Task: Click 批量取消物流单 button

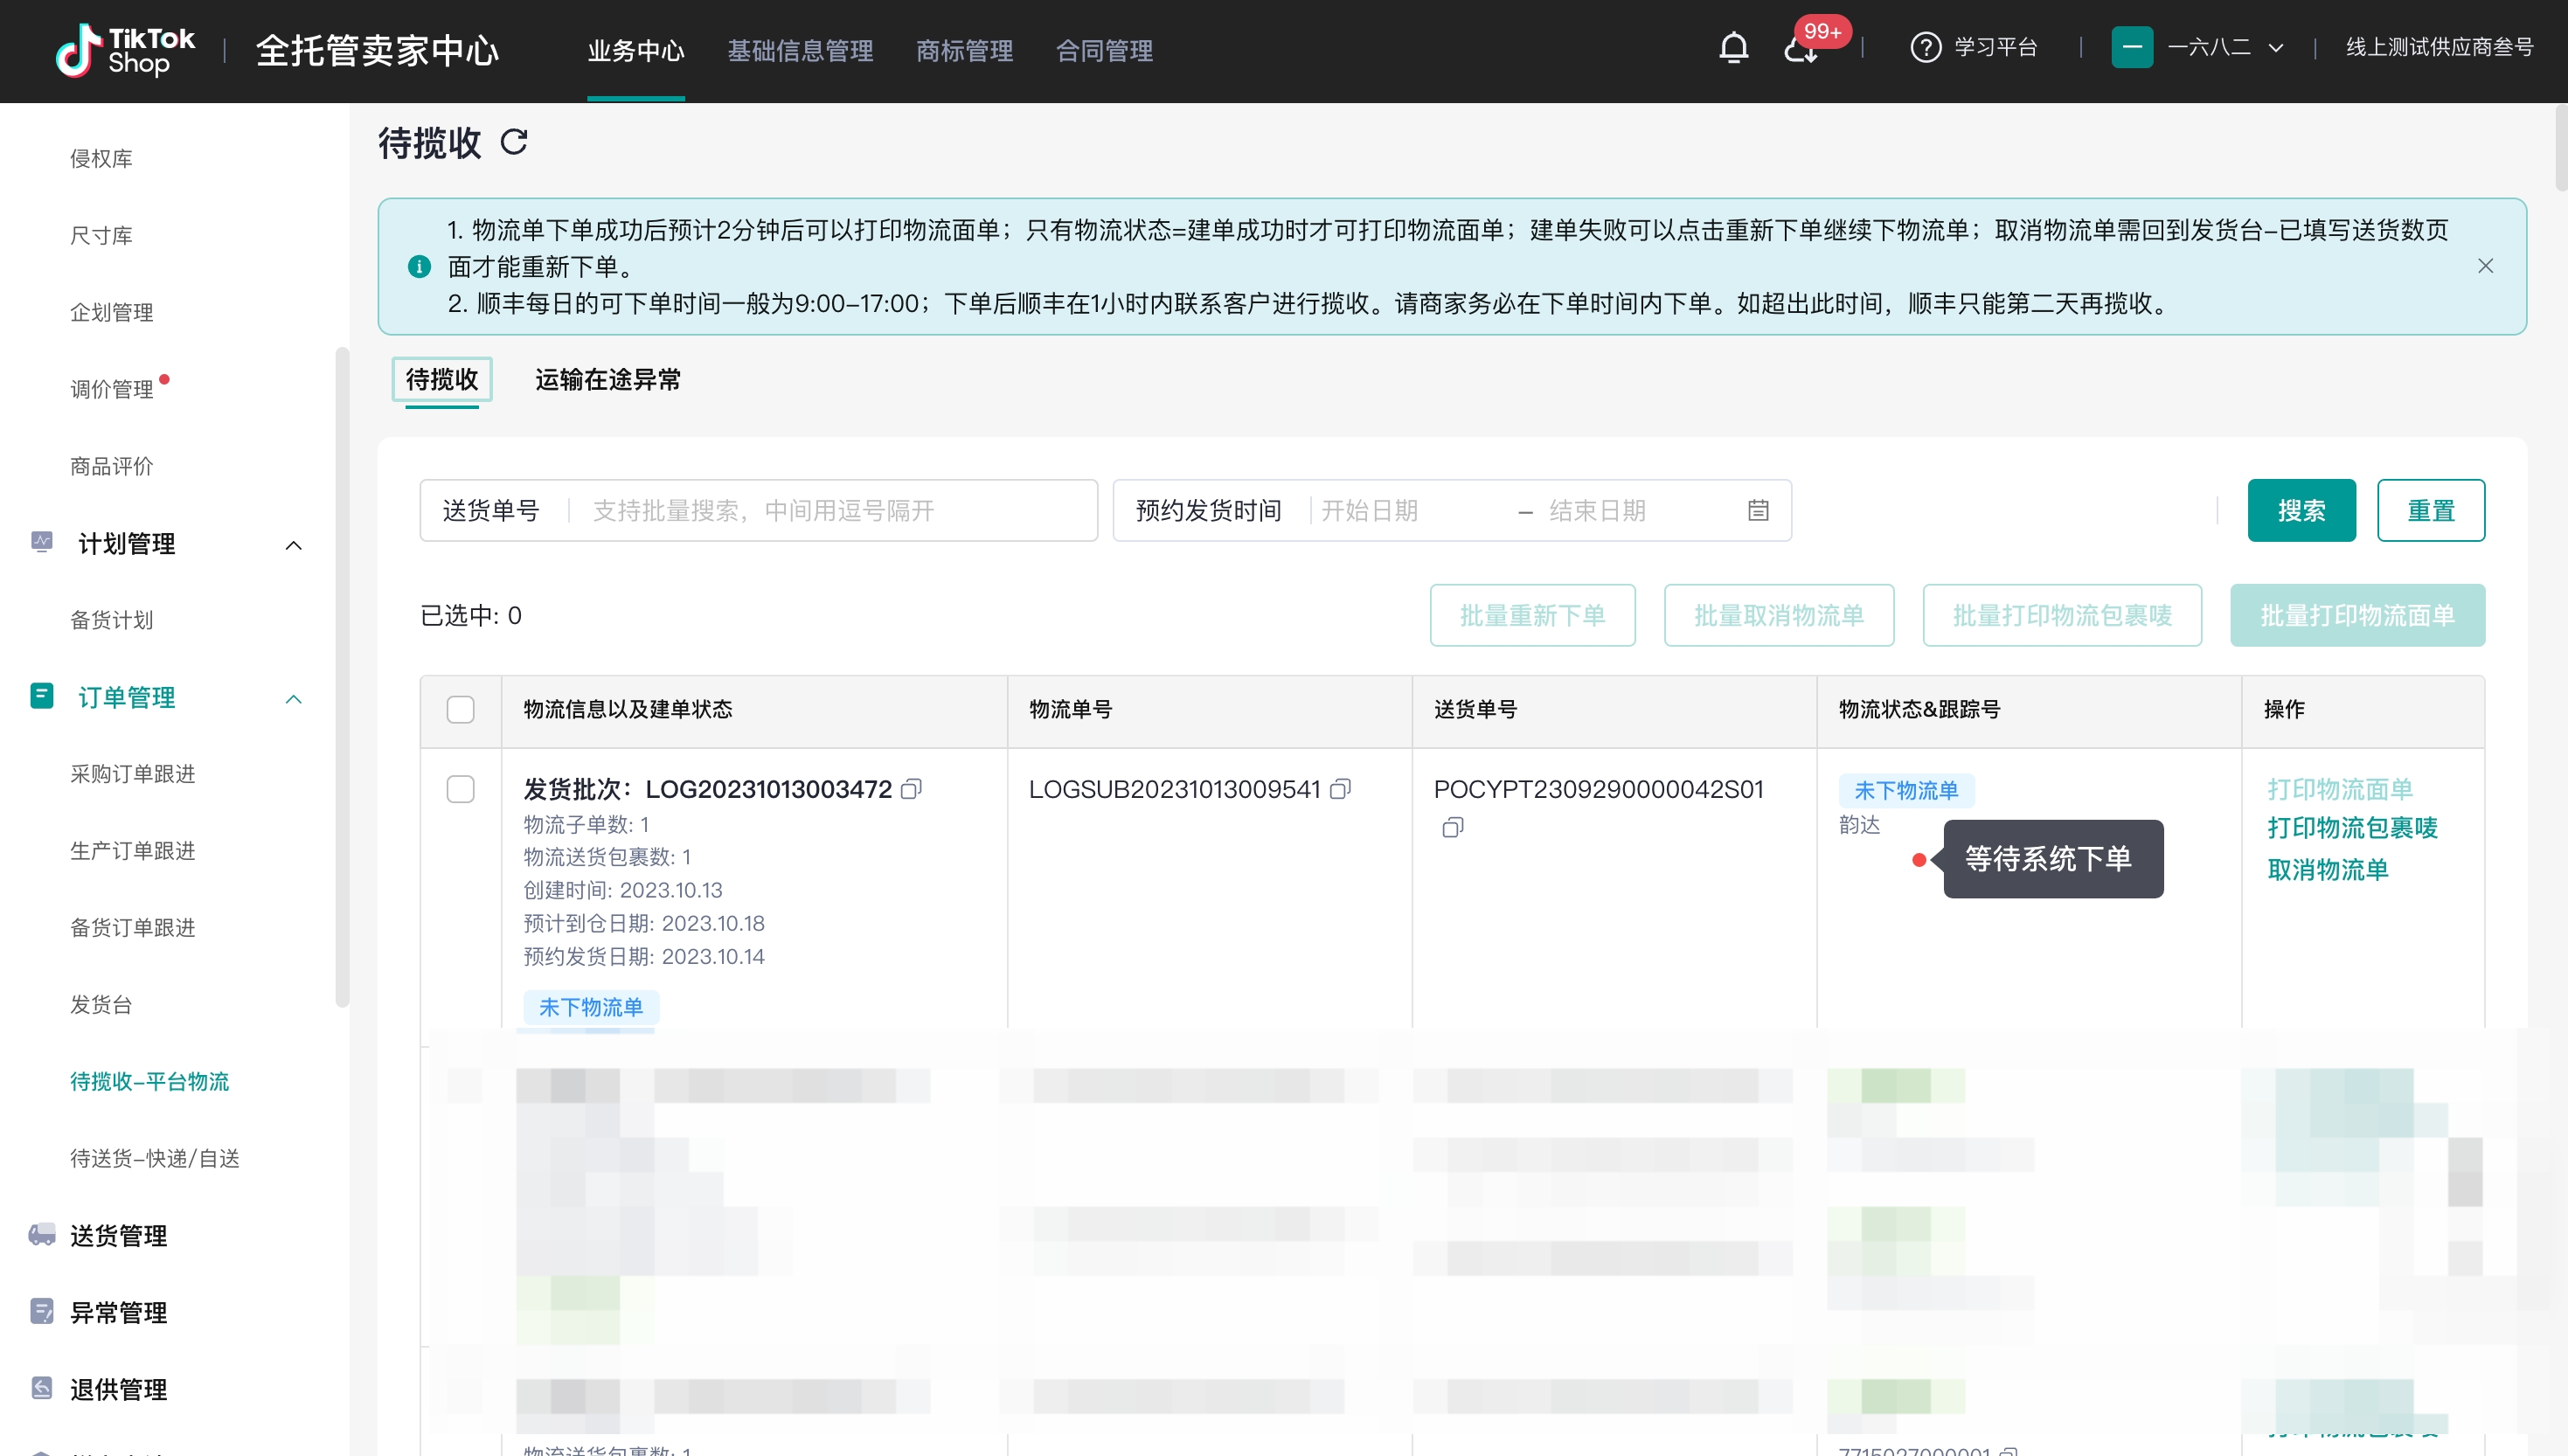Action: [x=1778, y=615]
